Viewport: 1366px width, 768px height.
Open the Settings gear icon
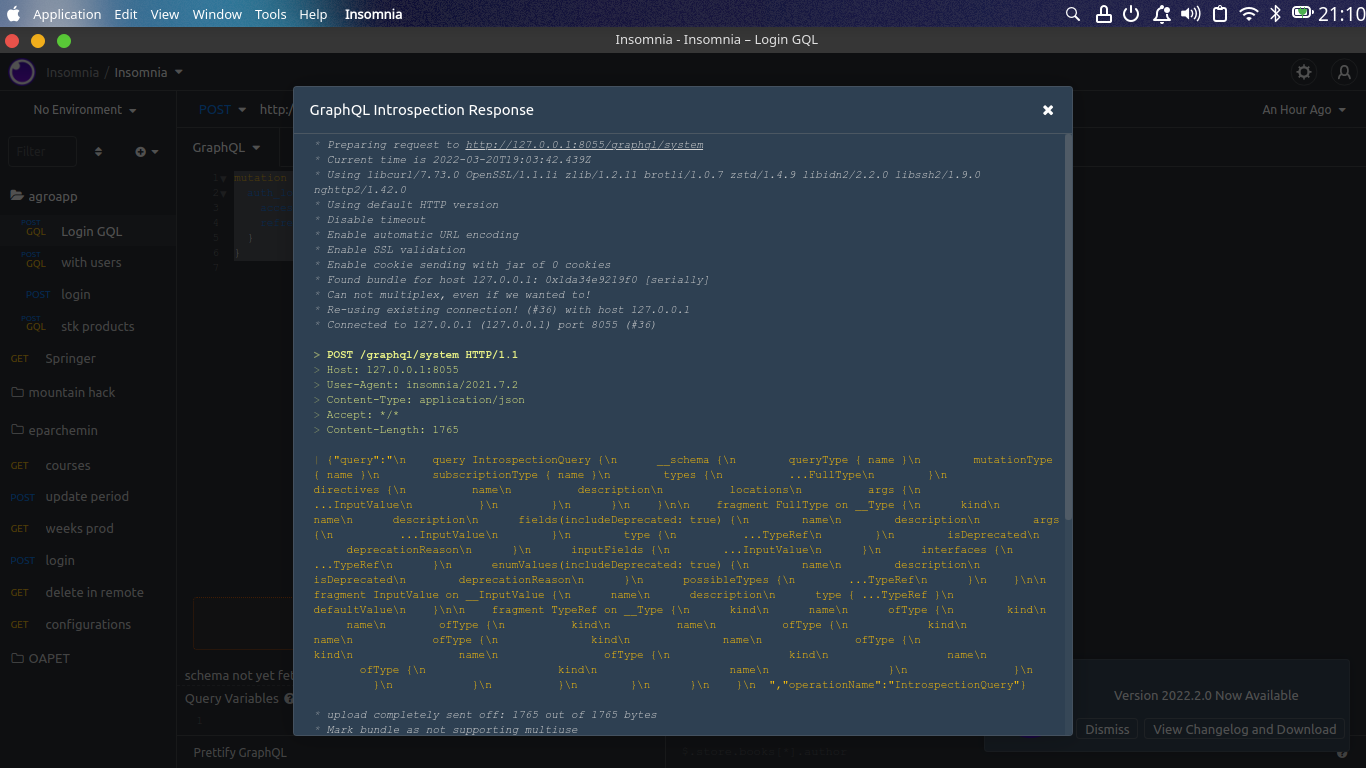tap(1303, 72)
